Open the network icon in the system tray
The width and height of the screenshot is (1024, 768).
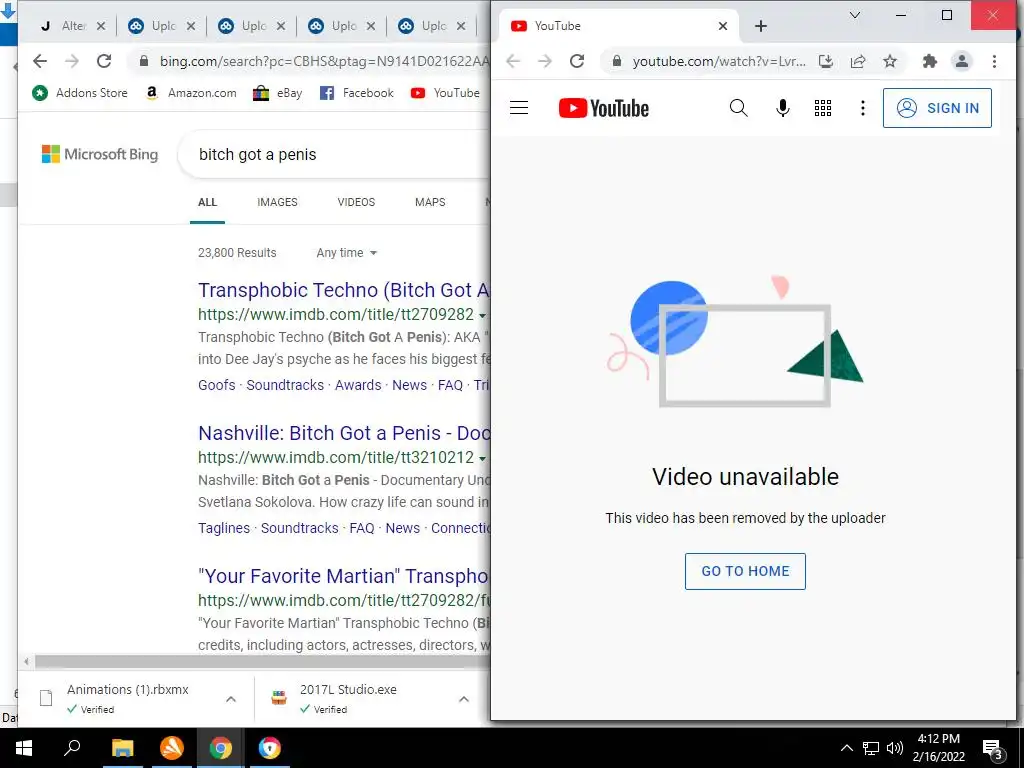(x=871, y=748)
